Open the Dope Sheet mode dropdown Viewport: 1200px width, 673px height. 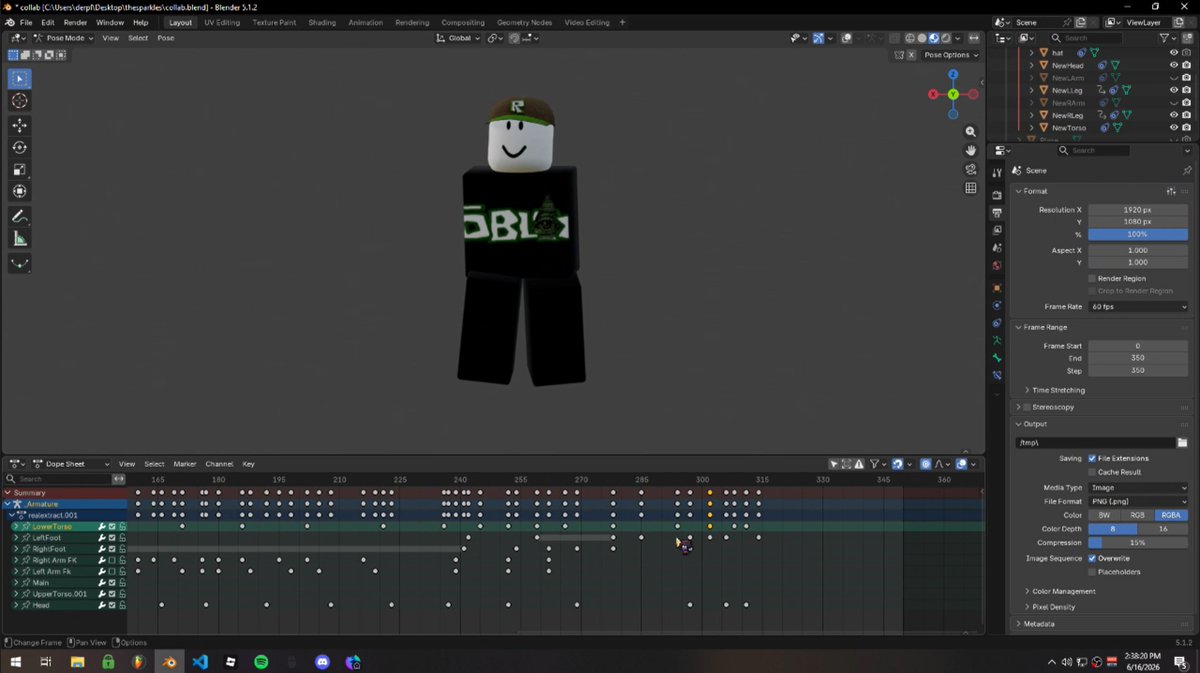[x=71, y=464]
